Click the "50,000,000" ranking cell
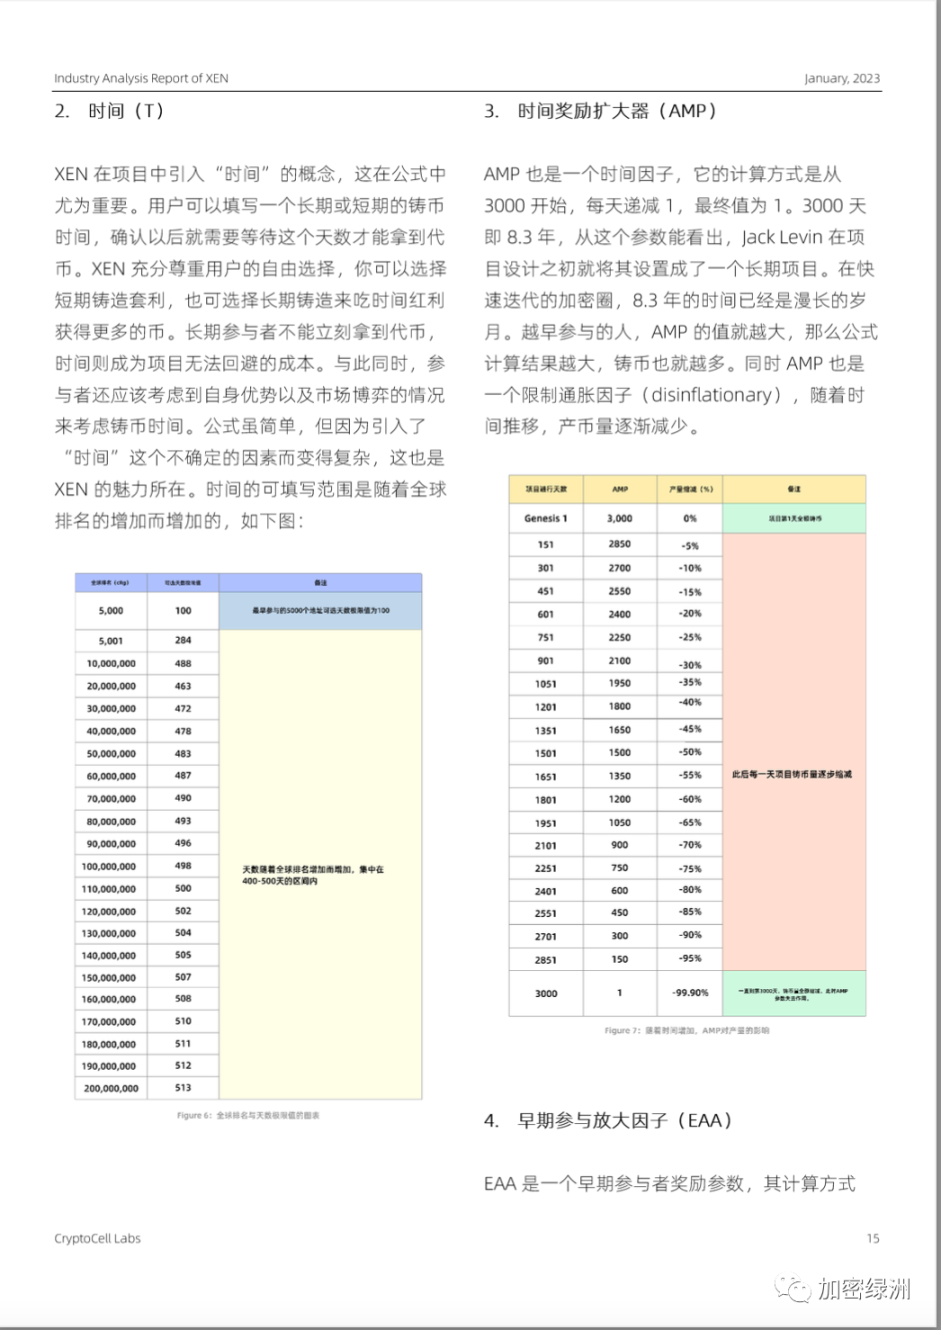The width and height of the screenshot is (941, 1330). (x=111, y=754)
